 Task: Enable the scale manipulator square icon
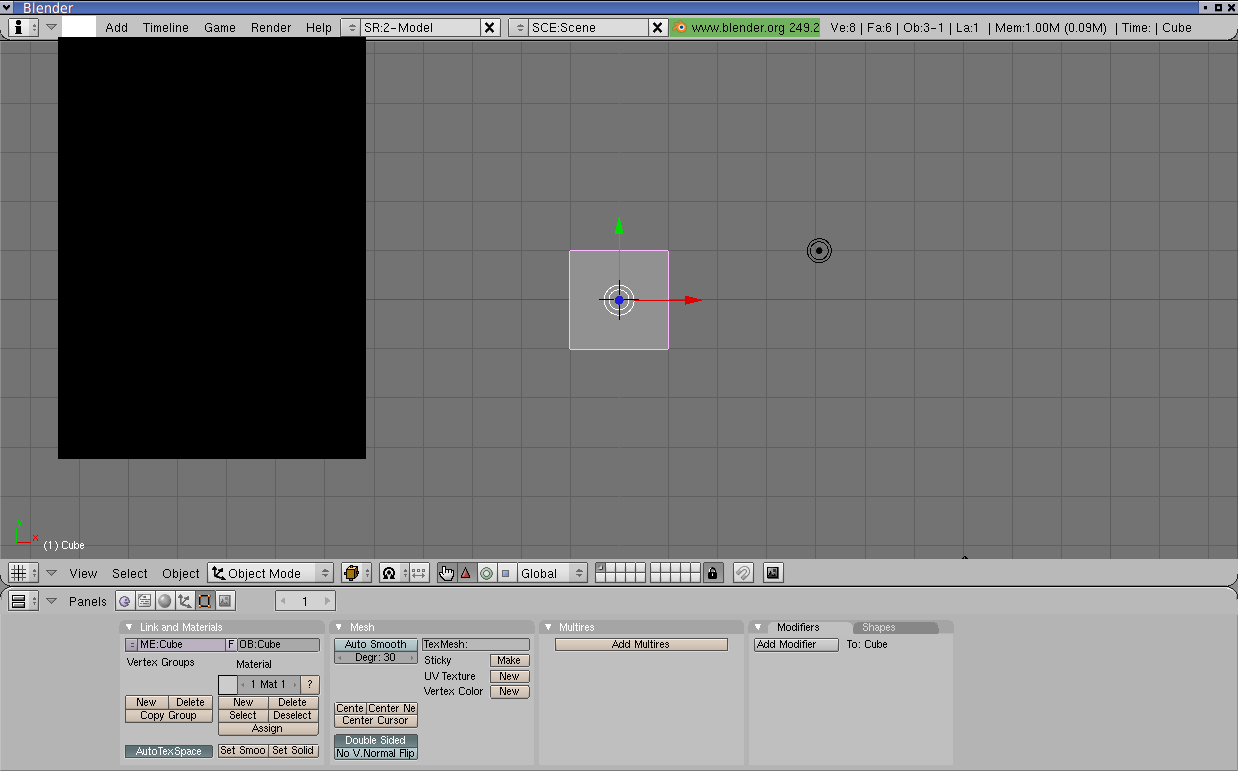pos(505,573)
